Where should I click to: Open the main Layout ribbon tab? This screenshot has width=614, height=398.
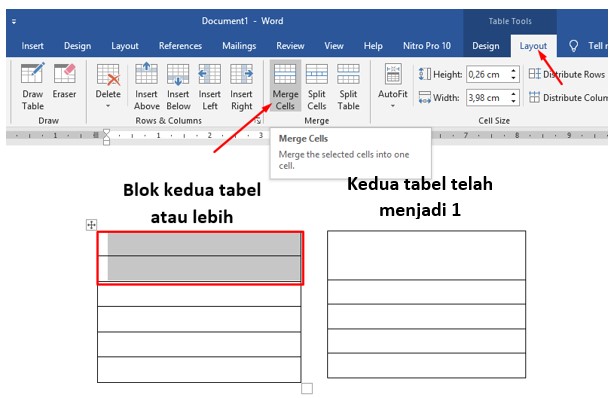coord(125,46)
